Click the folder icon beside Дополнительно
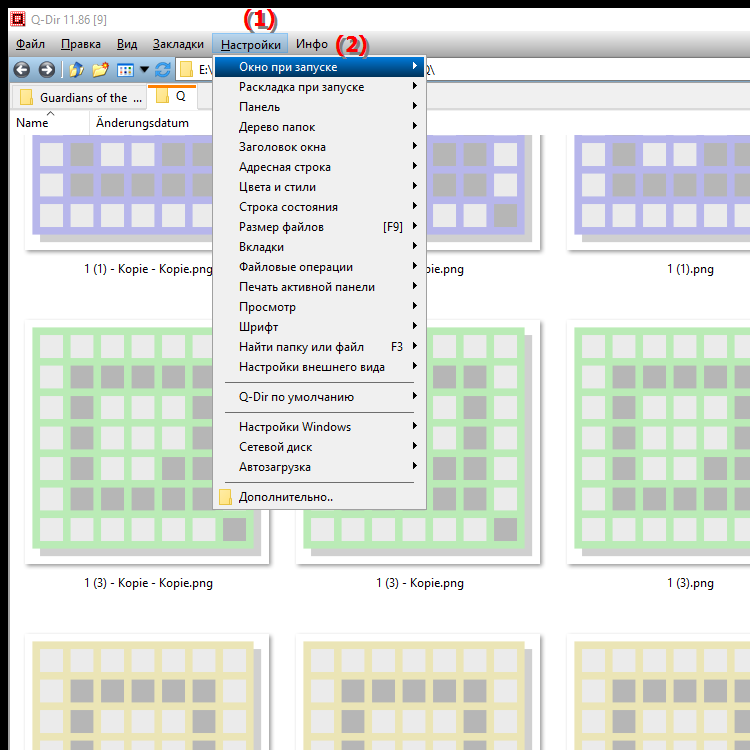 click(x=225, y=497)
